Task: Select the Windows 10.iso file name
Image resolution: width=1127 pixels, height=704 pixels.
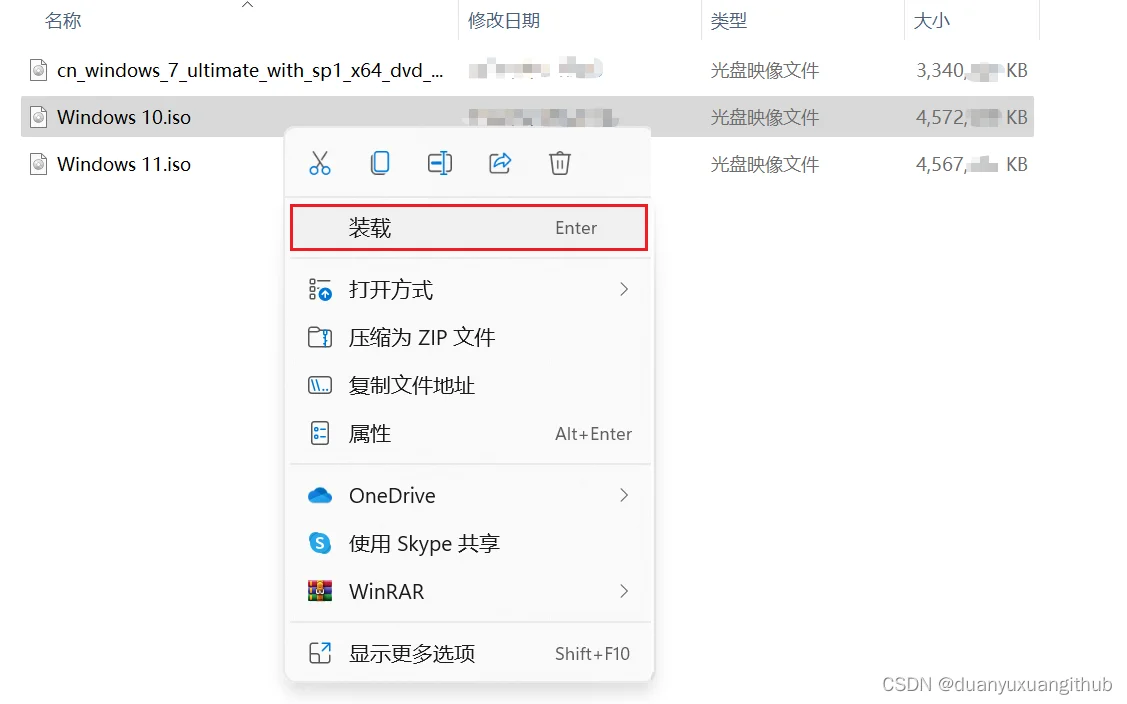Action: coord(124,117)
